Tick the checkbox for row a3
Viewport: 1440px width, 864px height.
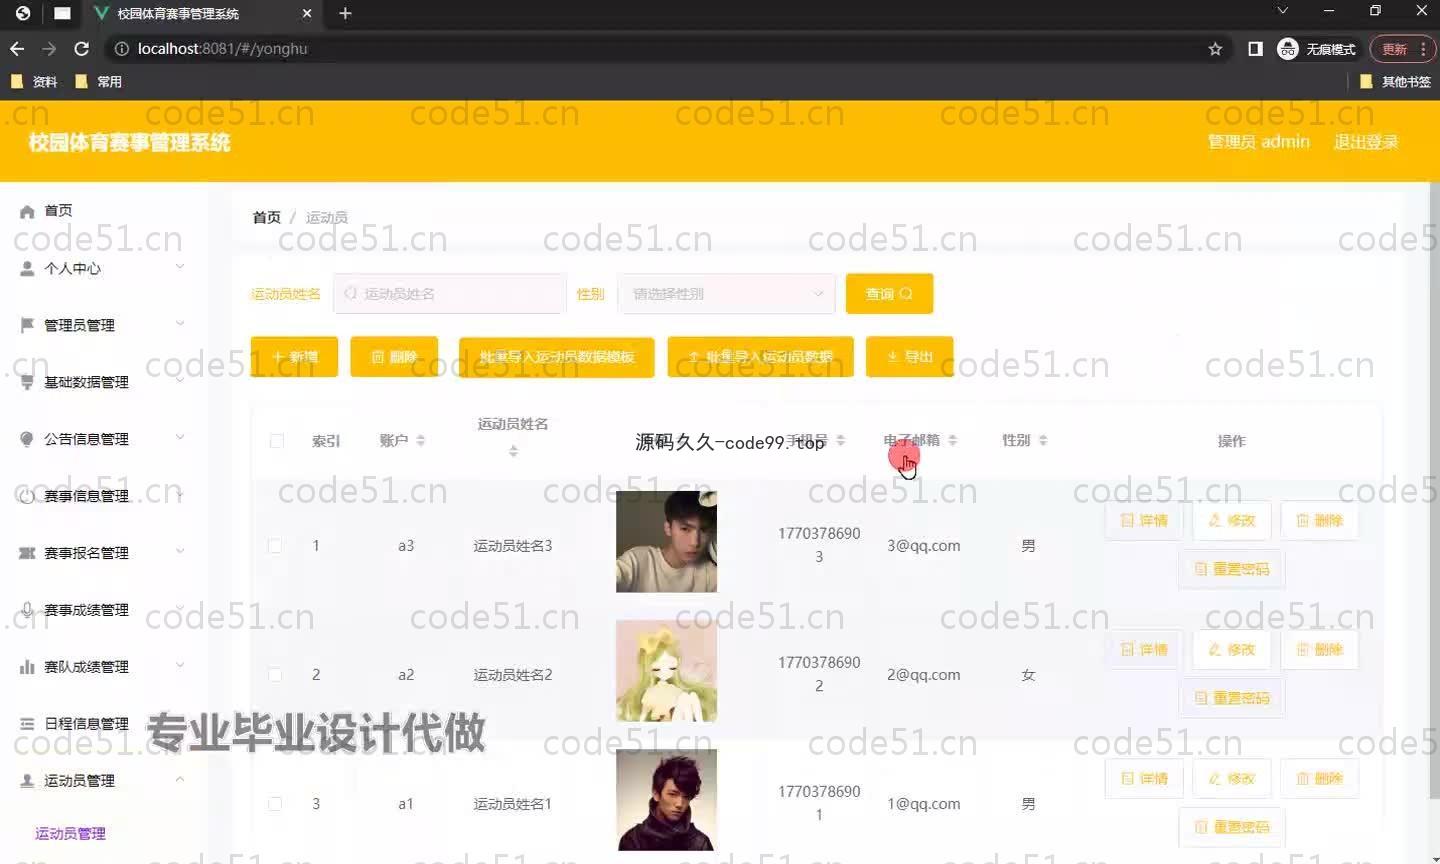275,546
